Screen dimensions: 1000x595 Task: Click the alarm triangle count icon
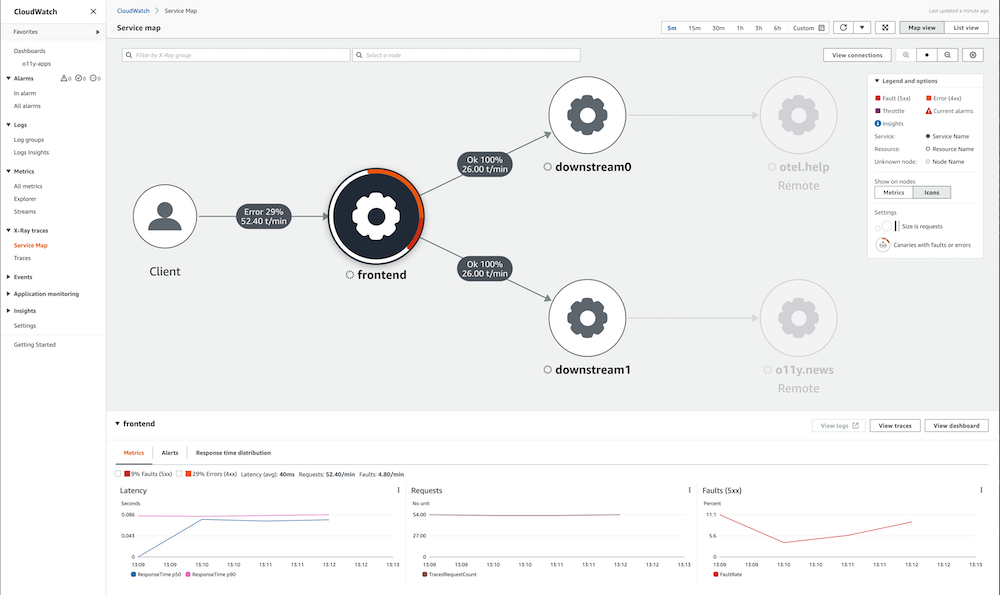click(64, 78)
